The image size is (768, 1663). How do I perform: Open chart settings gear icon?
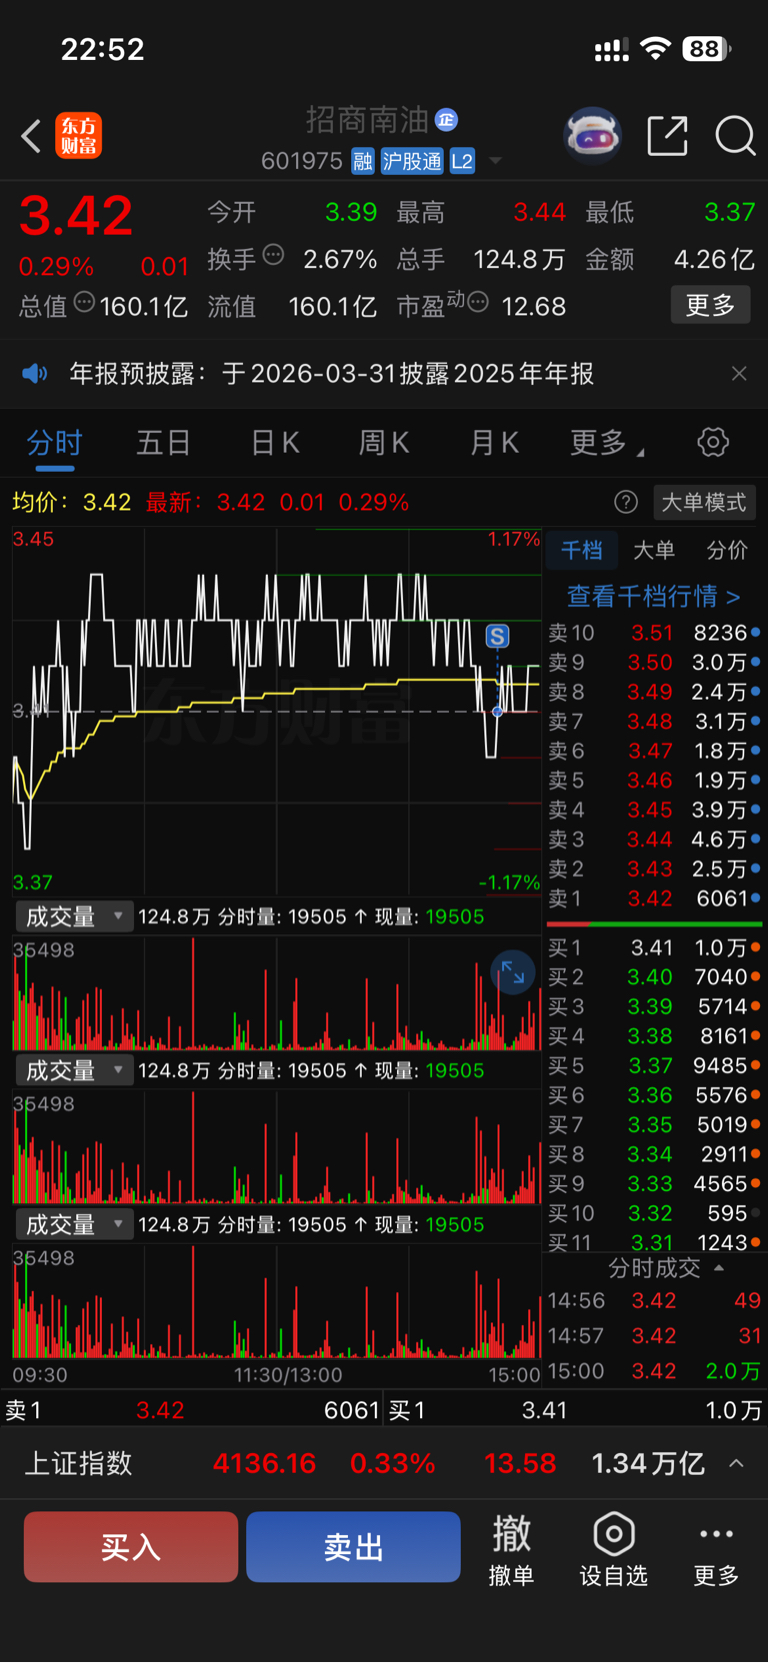(713, 442)
